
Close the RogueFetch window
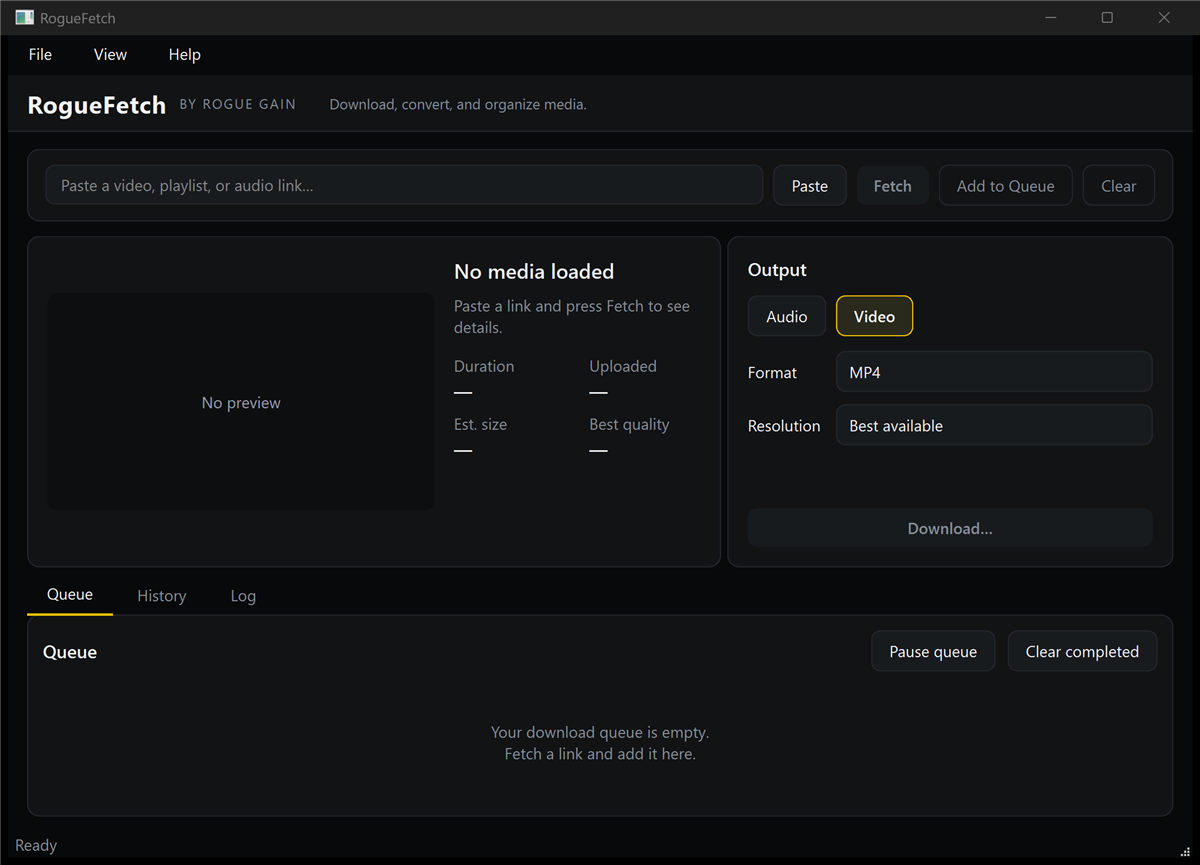click(1164, 17)
